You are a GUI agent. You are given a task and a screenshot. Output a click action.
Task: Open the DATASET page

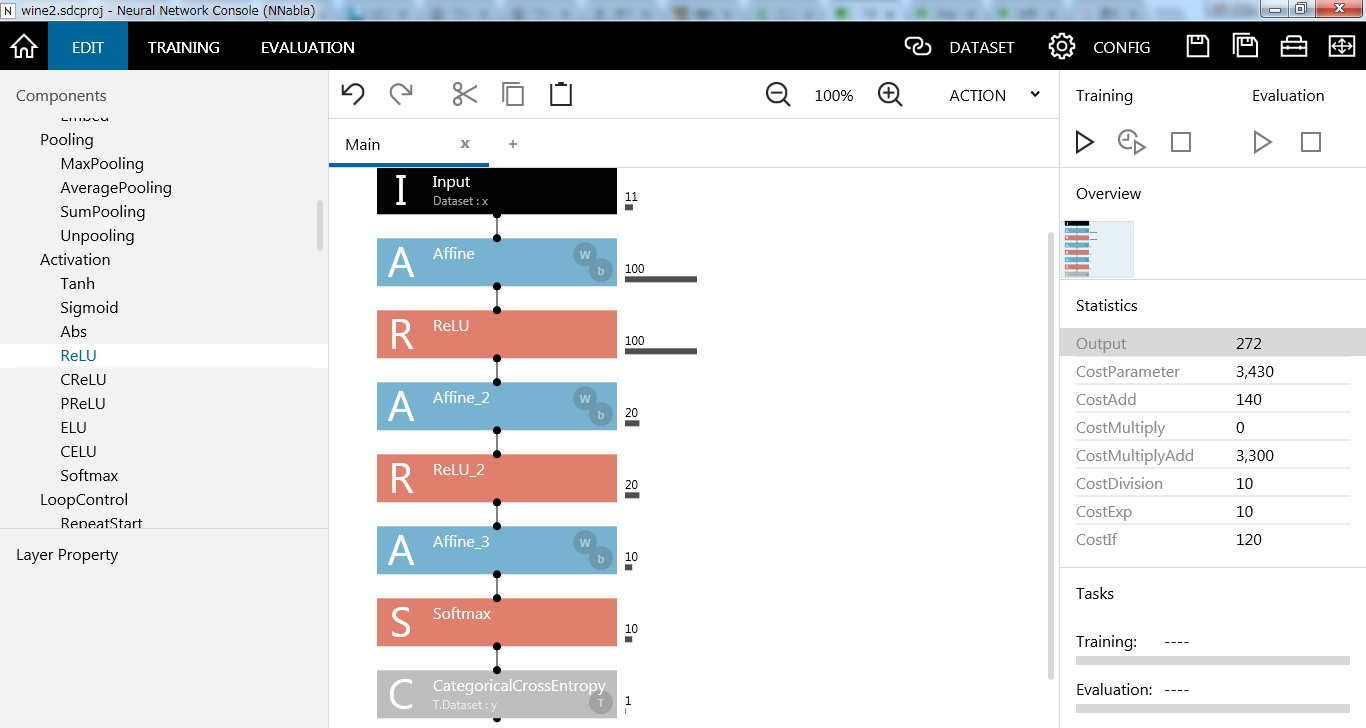point(959,47)
